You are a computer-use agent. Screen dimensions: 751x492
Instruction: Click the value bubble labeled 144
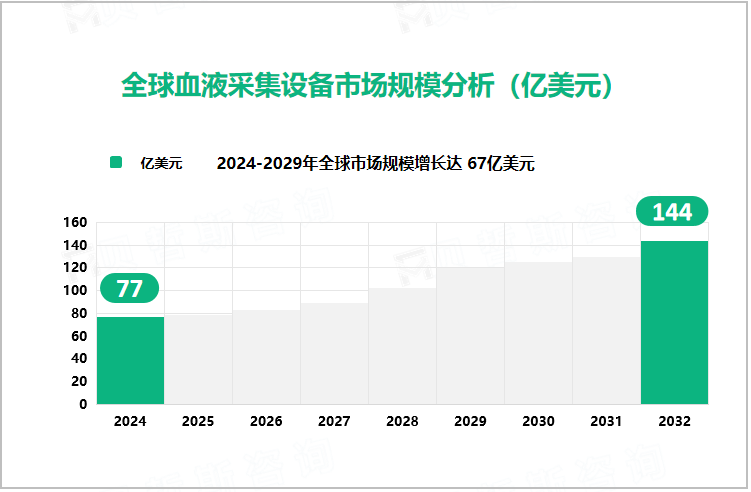(x=672, y=211)
